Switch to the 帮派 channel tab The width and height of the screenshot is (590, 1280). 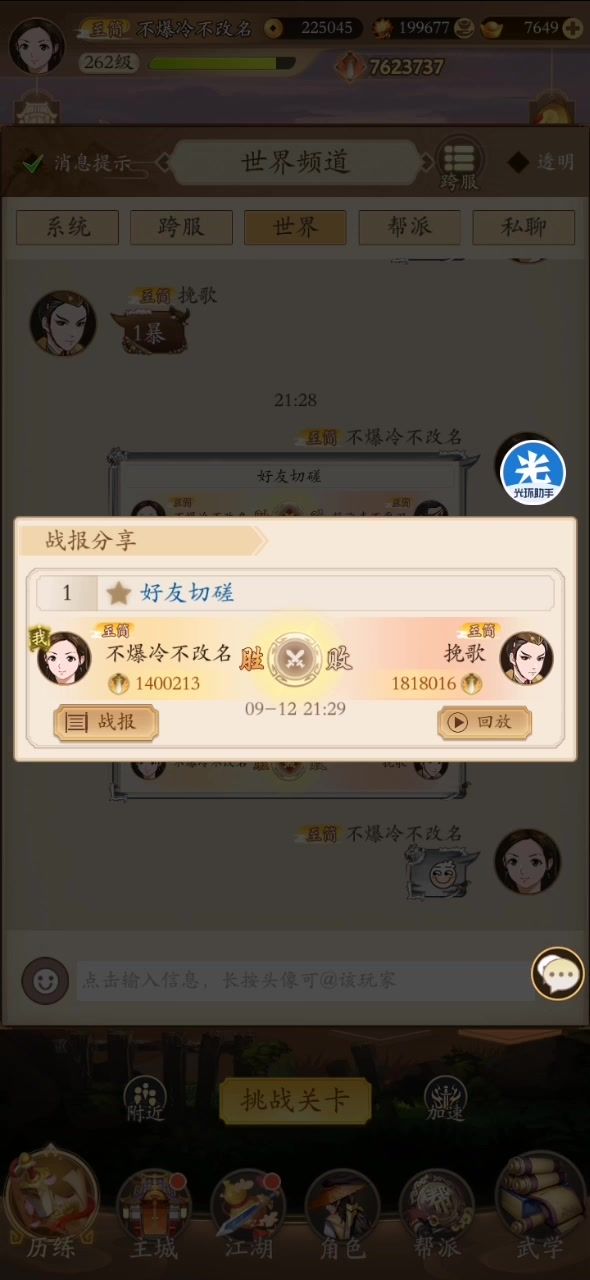click(x=409, y=227)
